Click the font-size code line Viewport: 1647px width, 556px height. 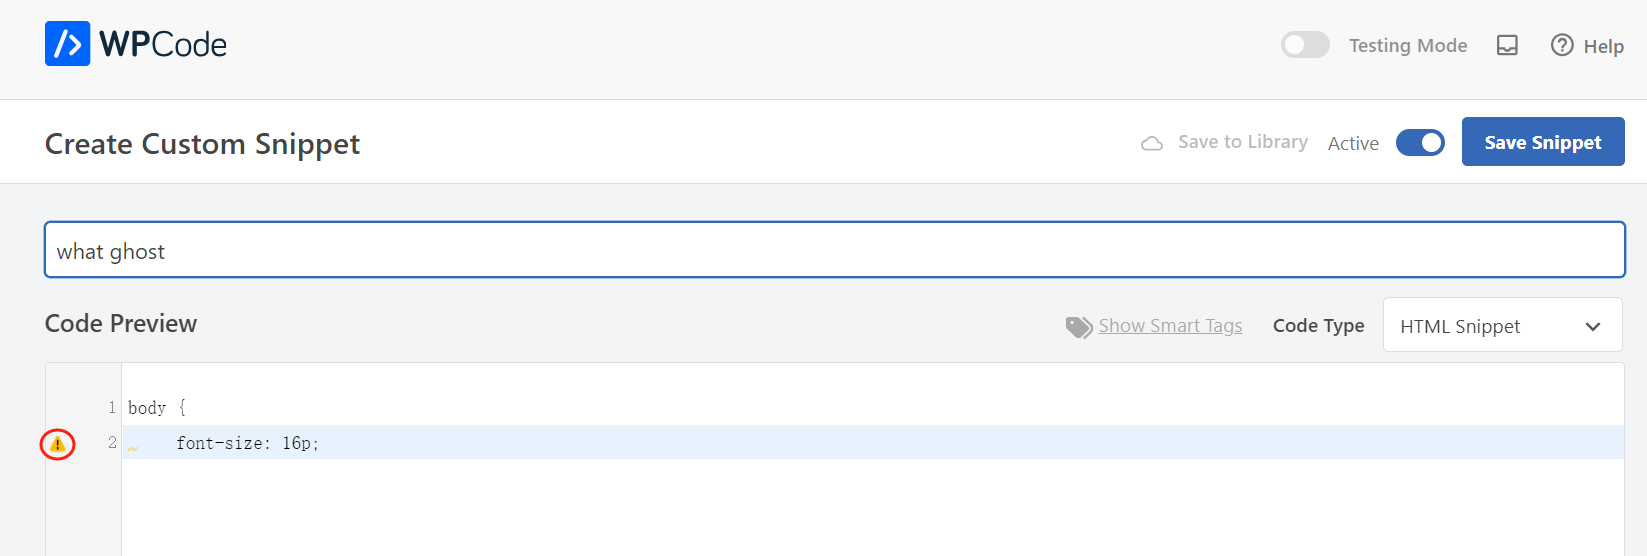pos(247,443)
